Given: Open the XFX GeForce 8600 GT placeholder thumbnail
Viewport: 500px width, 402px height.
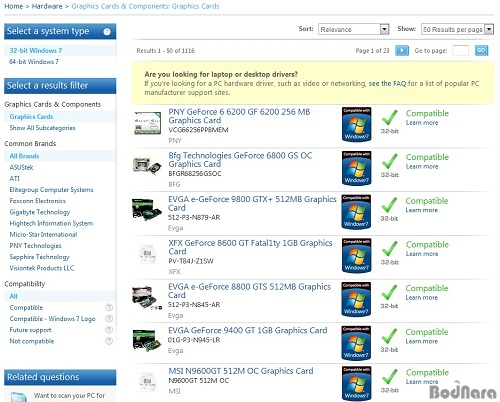Looking at the screenshot, I should click(x=147, y=254).
